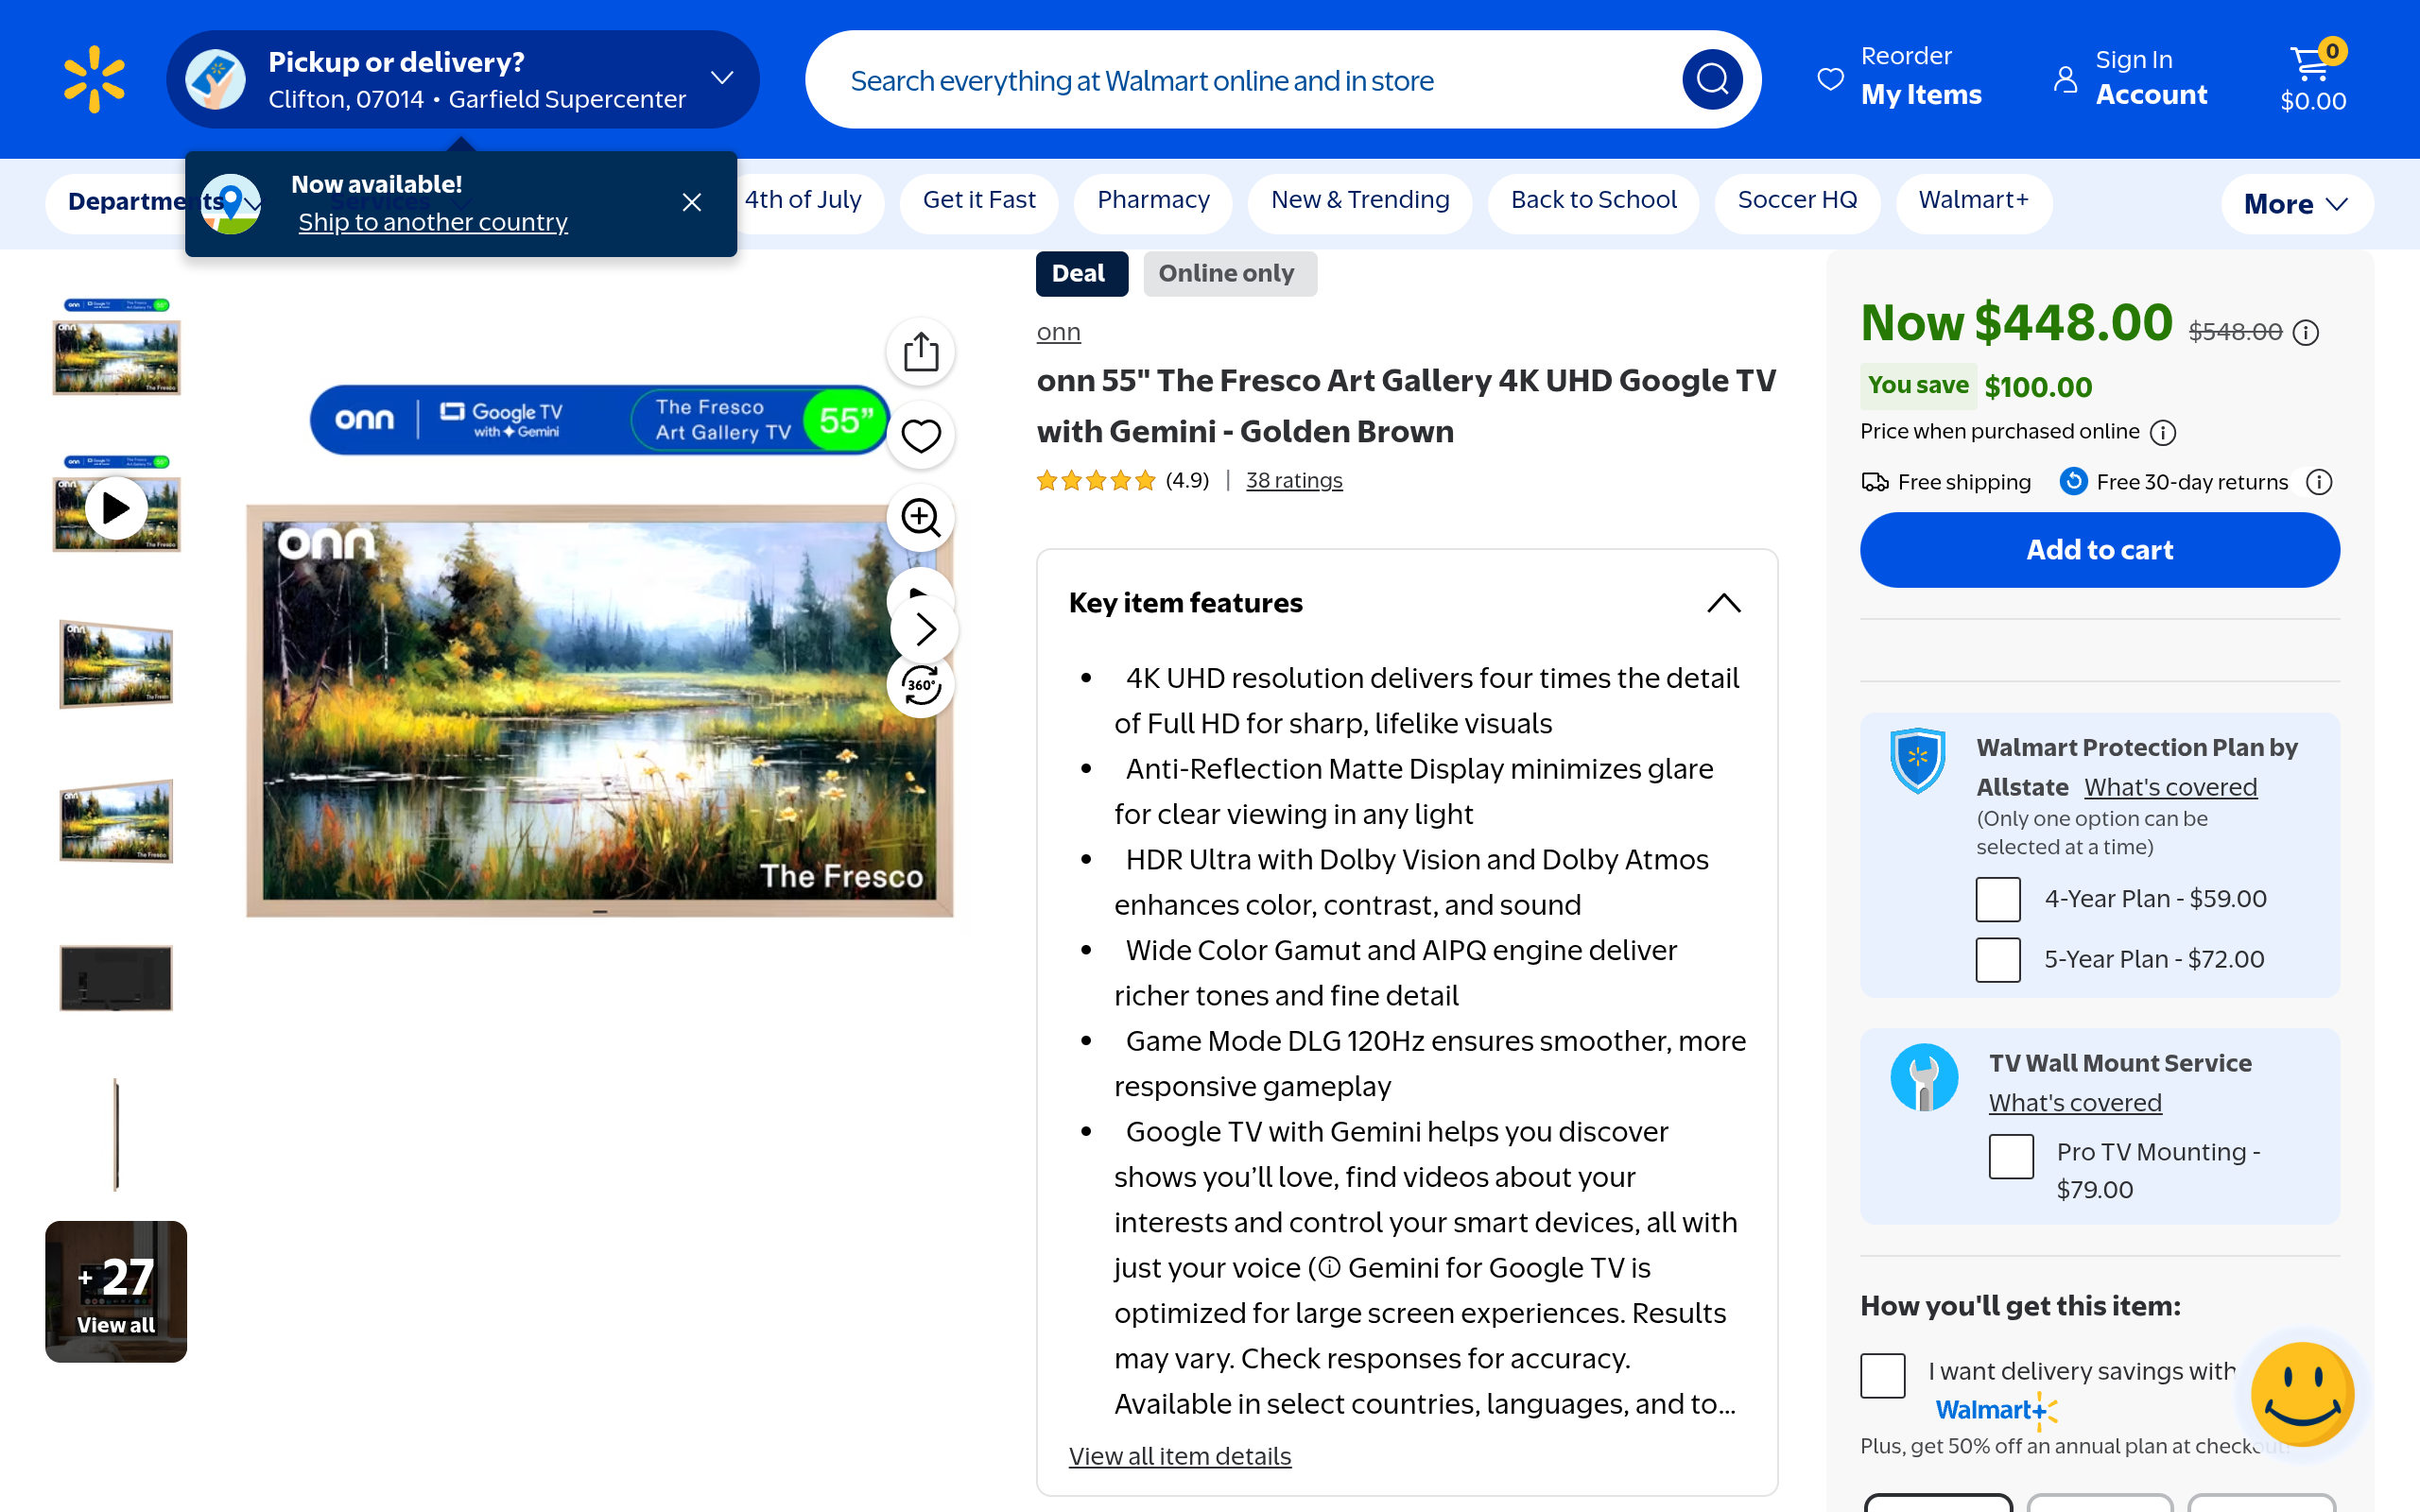Click the location globe icon in popup
Image resolution: width=2420 pixels, height=1512 pixels.
[x=231, y=204]
